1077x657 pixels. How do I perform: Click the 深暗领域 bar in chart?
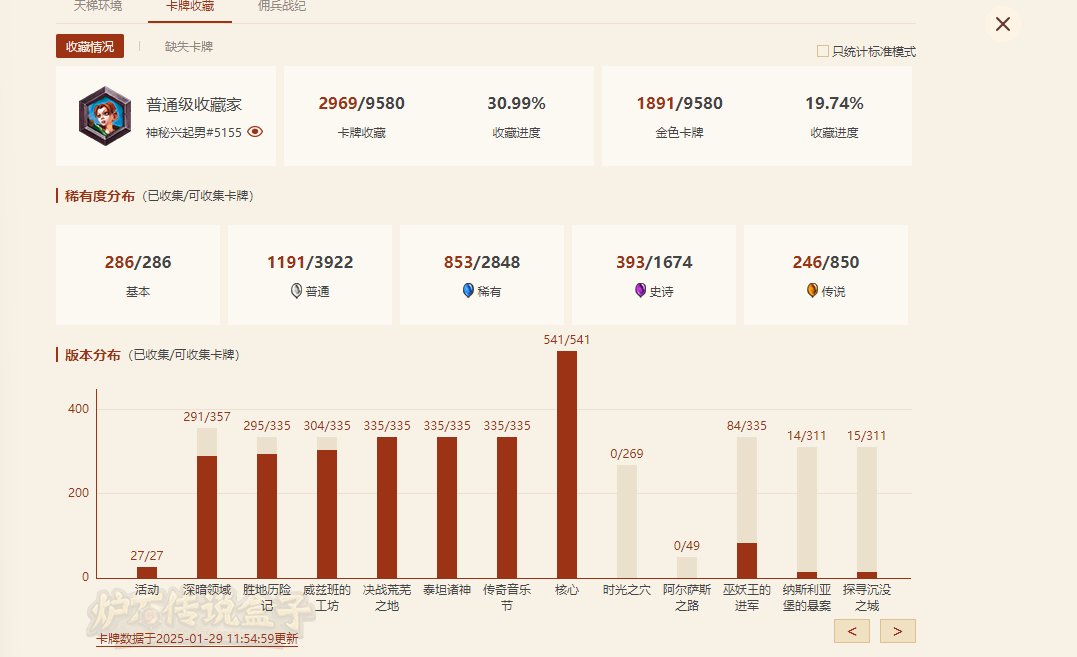pos(207,515)
